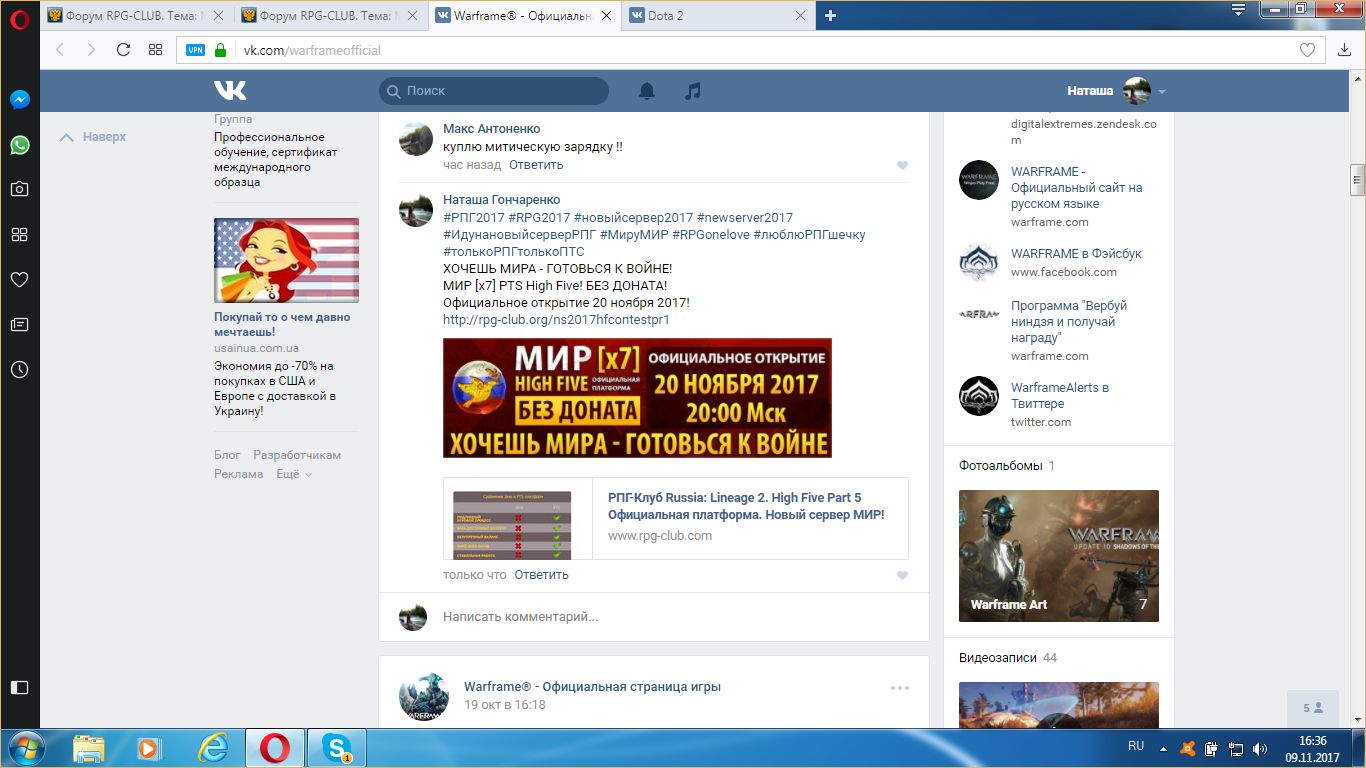Open the WARFRAME official Russian site link
This screenshot has width=1366, height=768.
tap(1076, 188)
